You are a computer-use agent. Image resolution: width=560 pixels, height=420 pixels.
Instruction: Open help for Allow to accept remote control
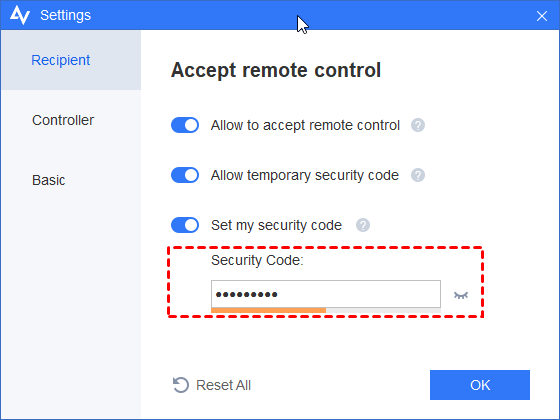tap(418, 125)
